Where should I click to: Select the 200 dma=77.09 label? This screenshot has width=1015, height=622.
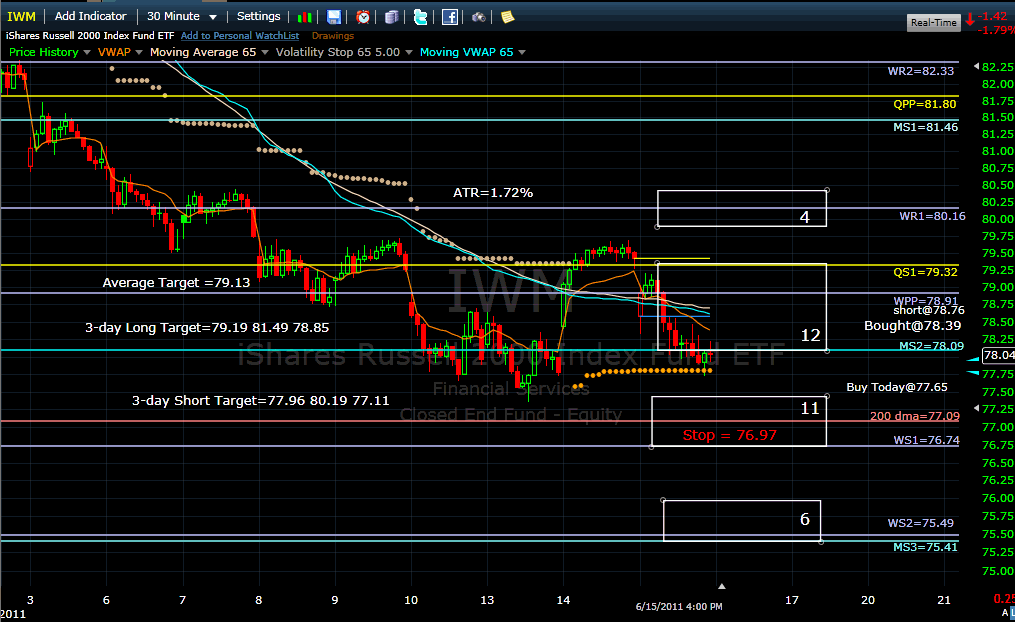click(915, 416)
